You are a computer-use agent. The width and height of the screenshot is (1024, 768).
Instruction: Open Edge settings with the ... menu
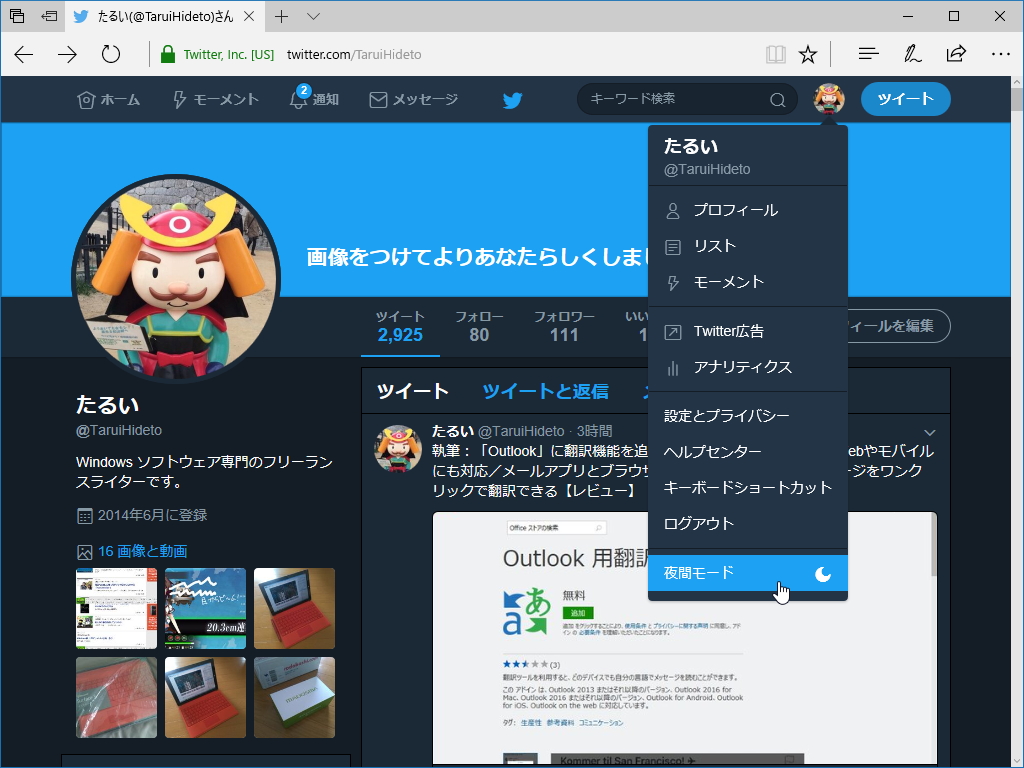click(999, 53)
